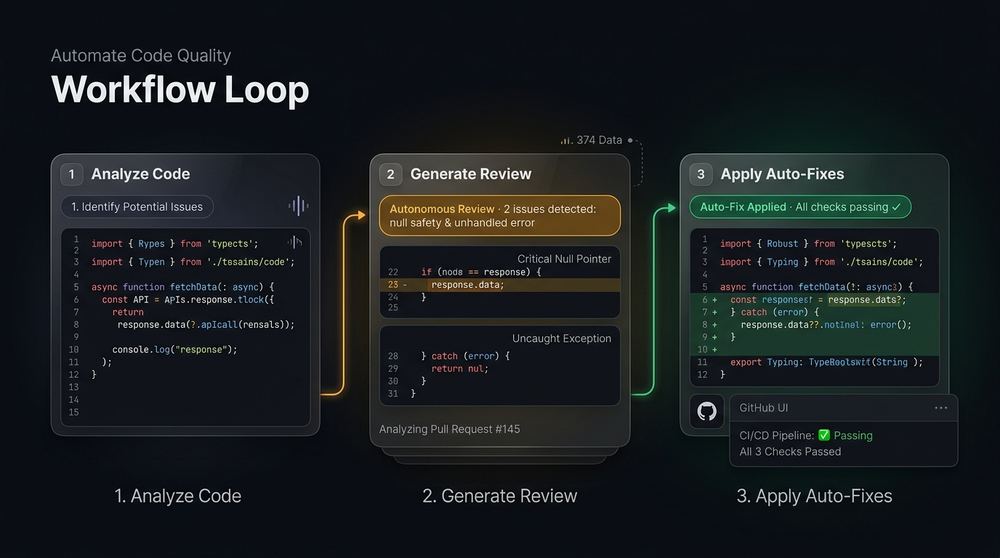Click the step 3 number badge
Viewport: 1000px width, 558px height.
point(701,174)
